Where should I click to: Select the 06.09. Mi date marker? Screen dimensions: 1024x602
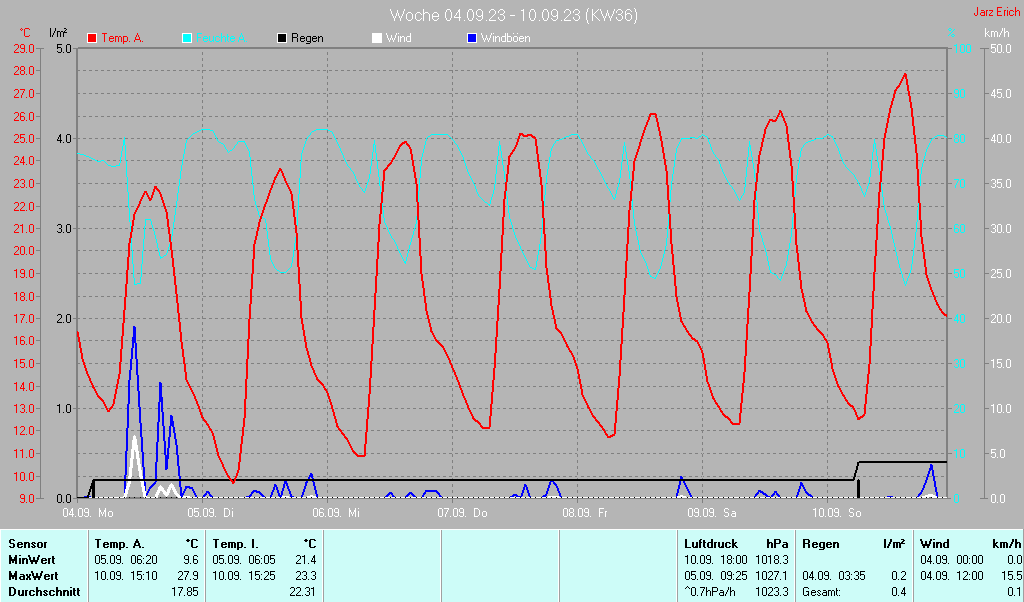point(338,513)
